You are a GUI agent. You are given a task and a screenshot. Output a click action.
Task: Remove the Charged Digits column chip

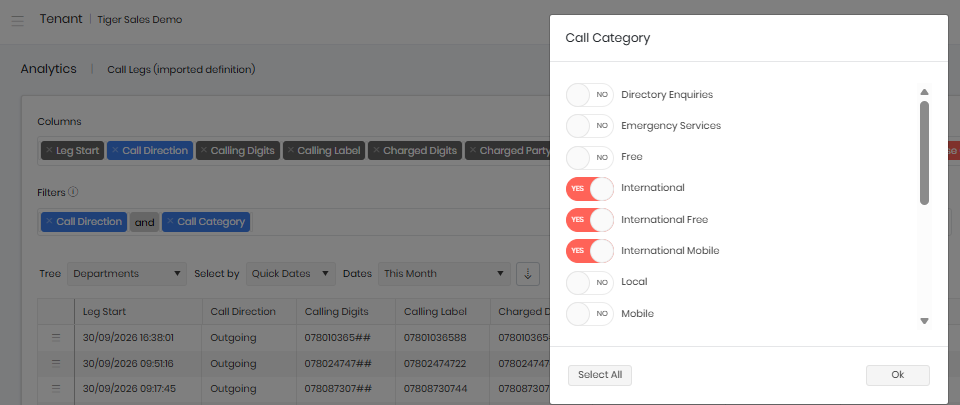[376, 150]
